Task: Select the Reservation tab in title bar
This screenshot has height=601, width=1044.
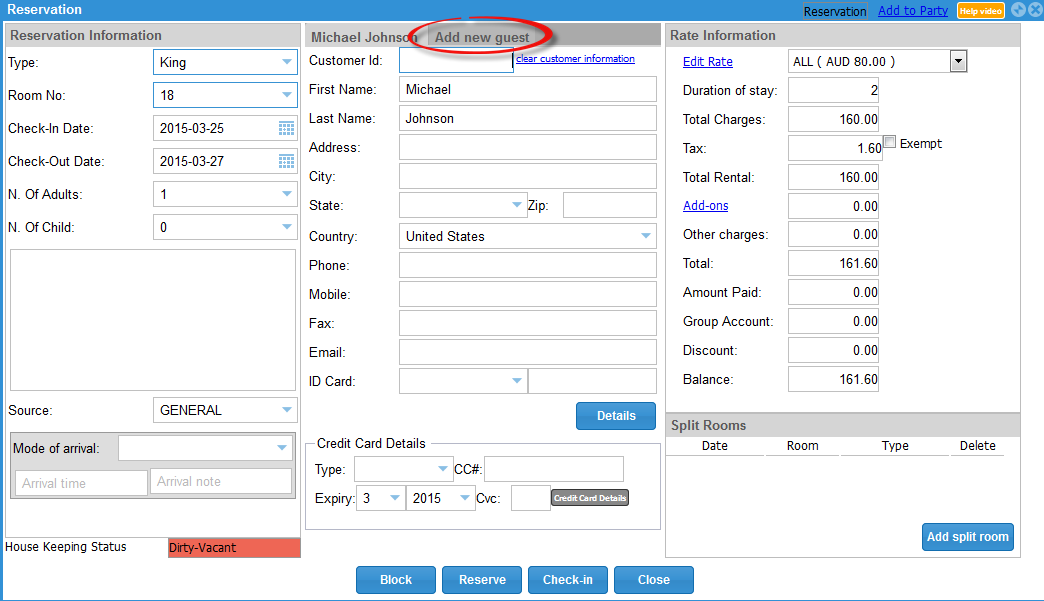Action: click(834, 11)
